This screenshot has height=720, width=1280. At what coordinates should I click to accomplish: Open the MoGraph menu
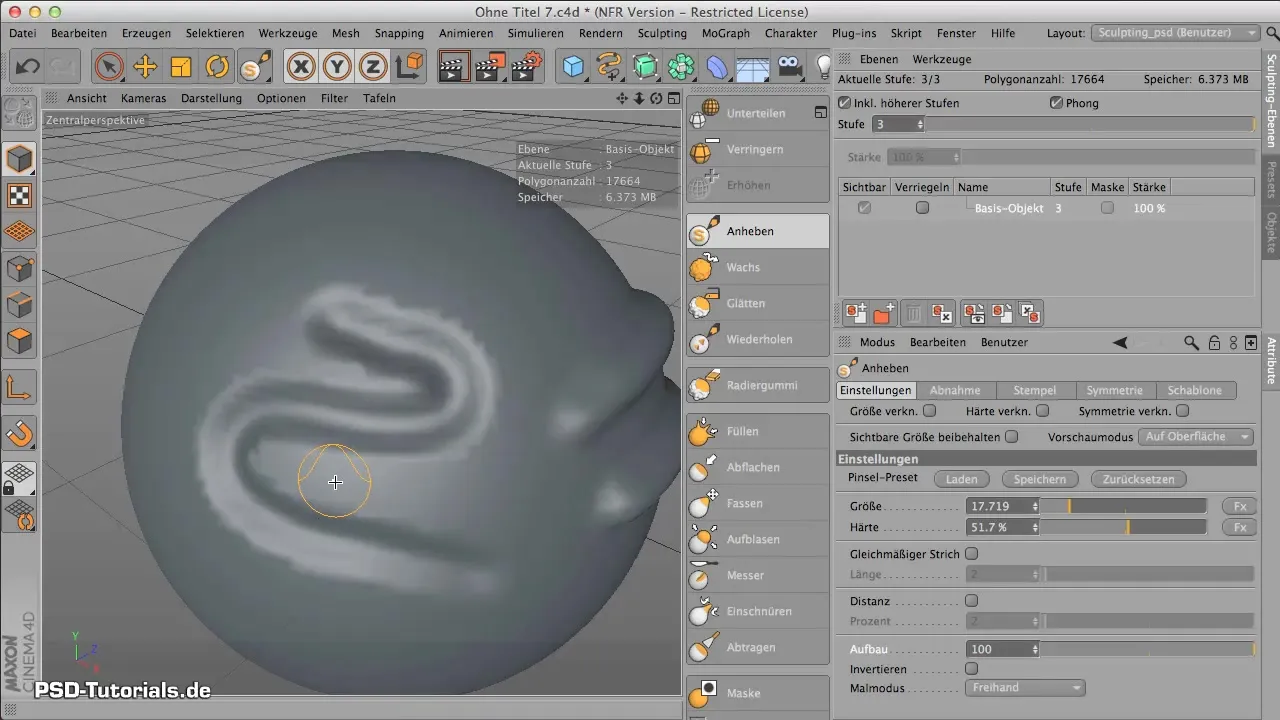(x=726, y=33)
